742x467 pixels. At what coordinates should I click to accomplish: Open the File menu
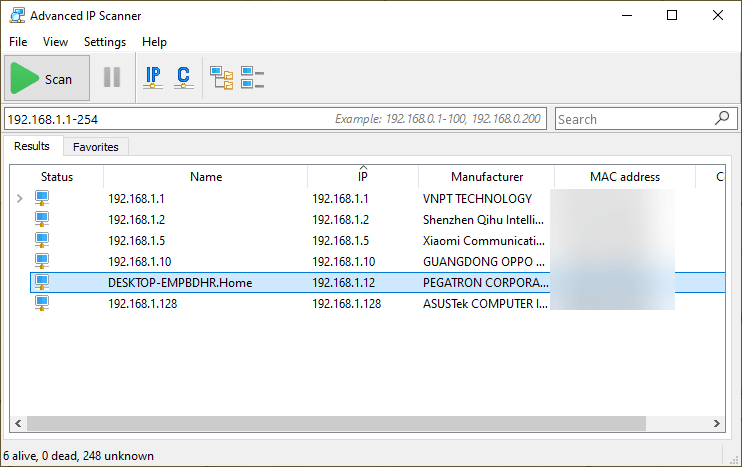pyautogui.click(x=18, y=42)
